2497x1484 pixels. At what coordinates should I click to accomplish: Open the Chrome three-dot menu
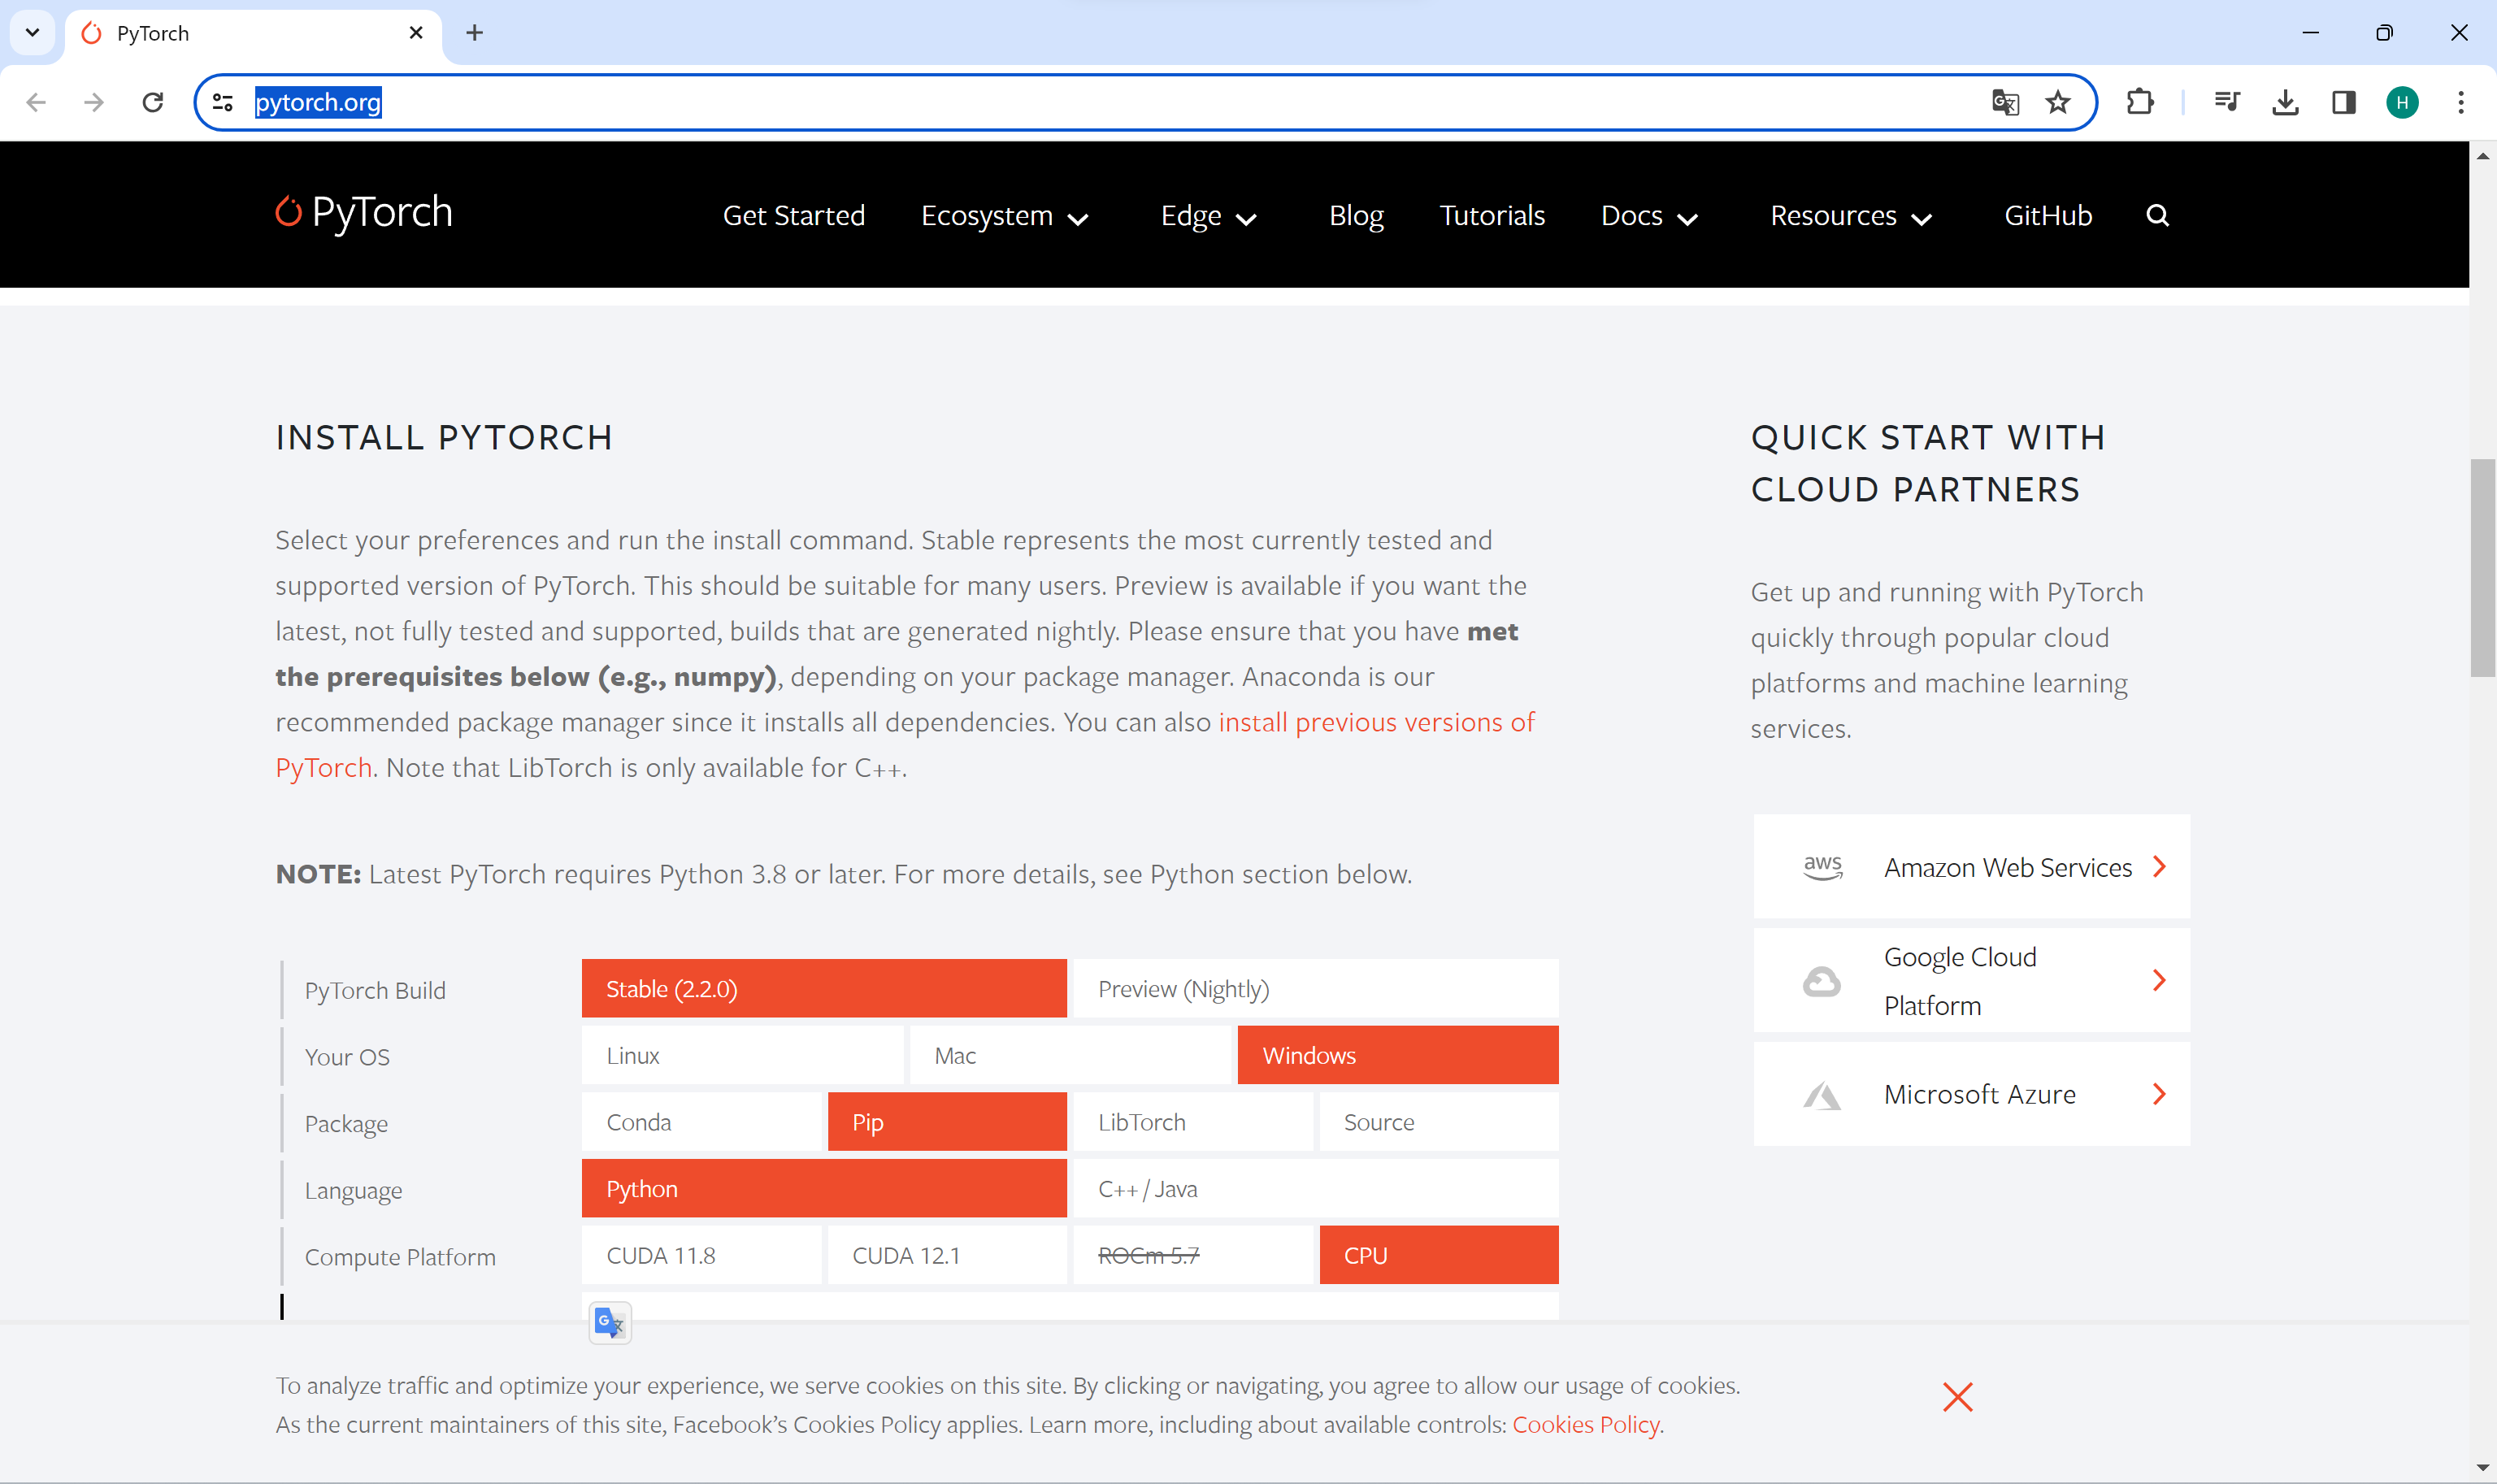2461,102
